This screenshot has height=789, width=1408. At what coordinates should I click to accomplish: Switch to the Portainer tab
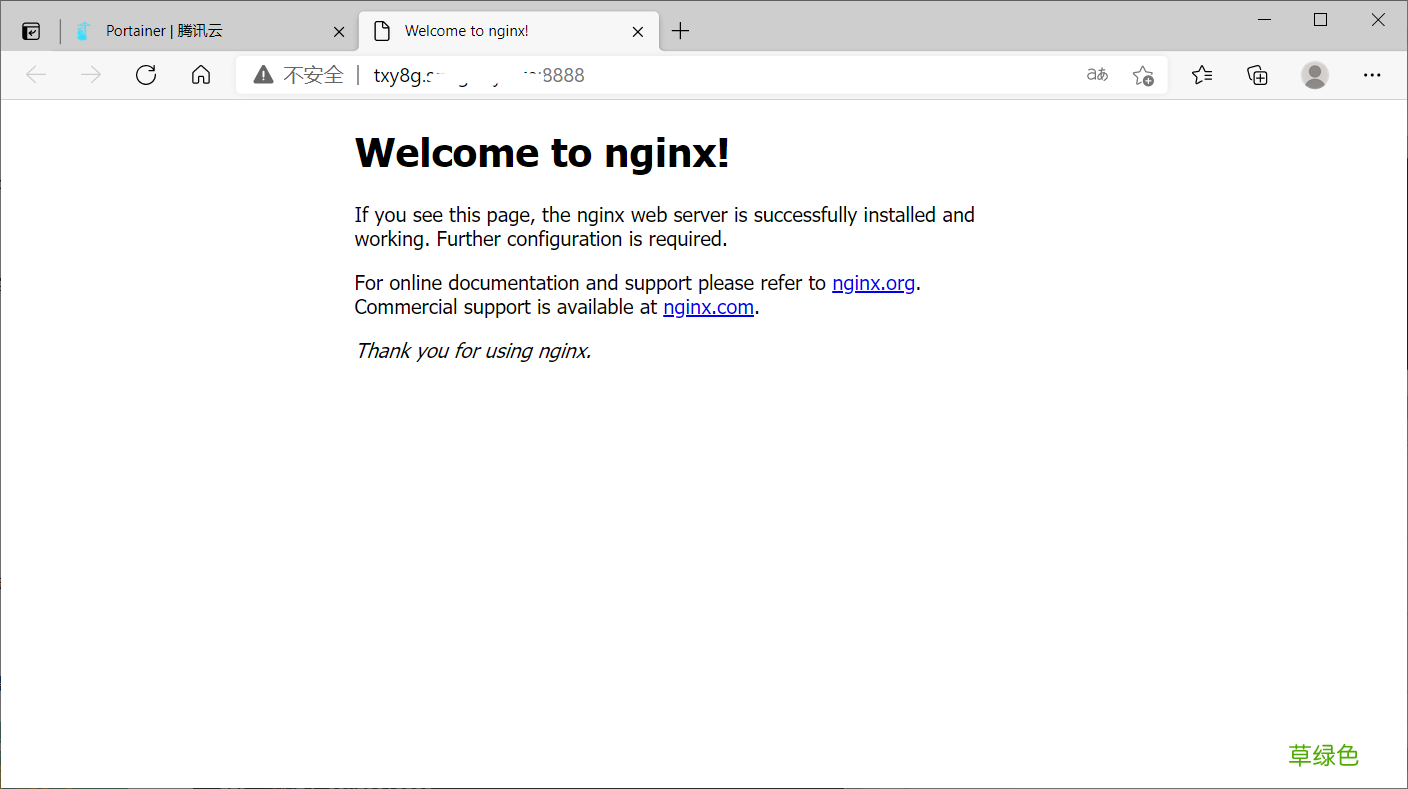point(200,31)
